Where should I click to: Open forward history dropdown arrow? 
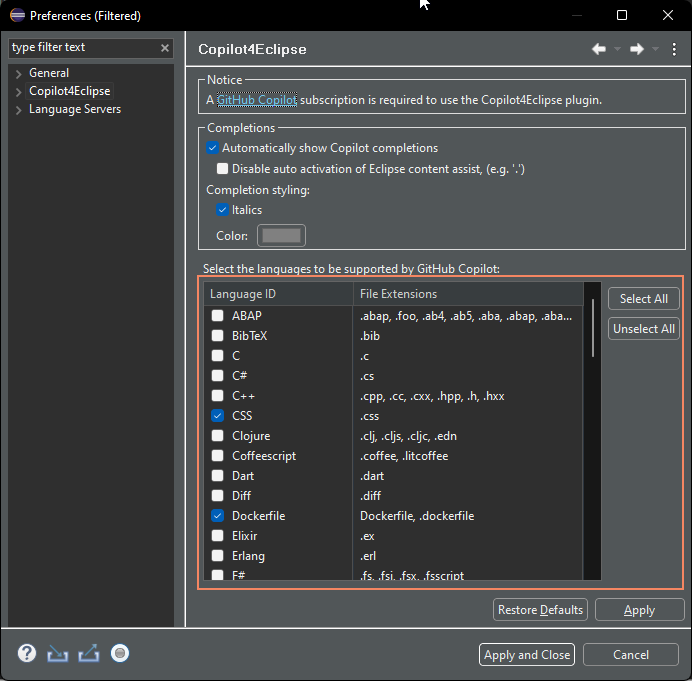(x=655, y=49)
